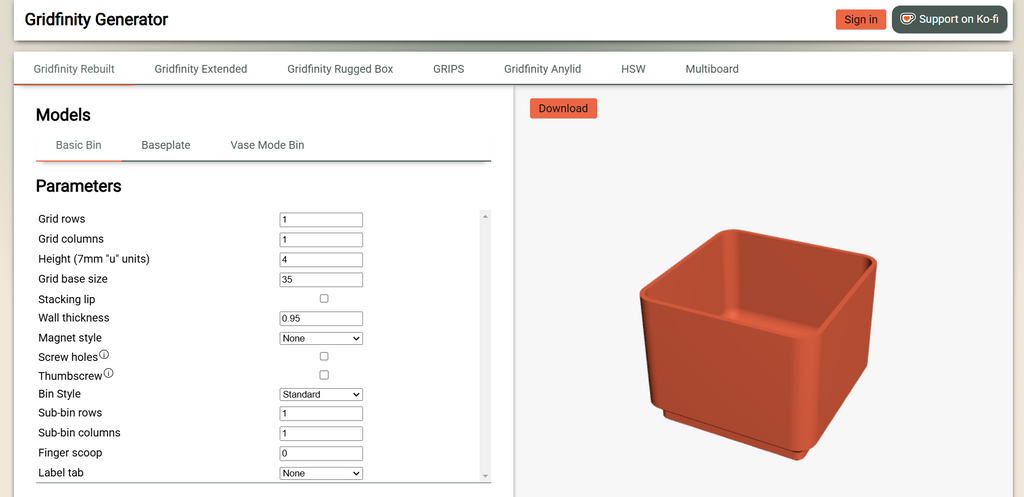
Task: Click the 'Models' heading
Action: click(x=63, y=115)
